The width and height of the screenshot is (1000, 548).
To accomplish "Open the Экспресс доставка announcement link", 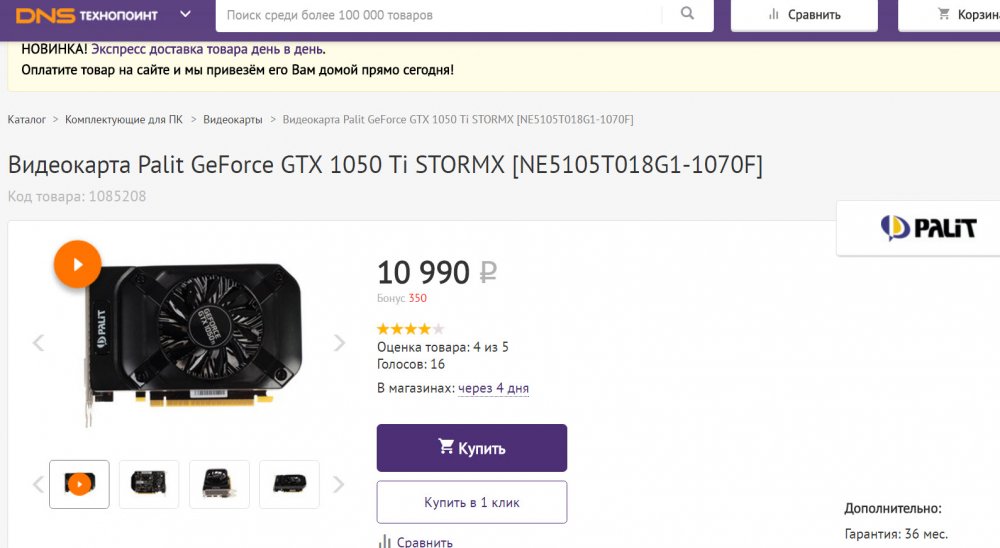I will point(208,49).
